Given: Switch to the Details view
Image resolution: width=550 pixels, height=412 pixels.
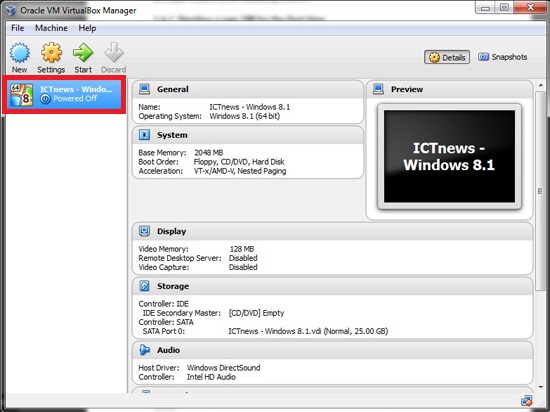Looking at the screenshot, I should click(447, 57).
